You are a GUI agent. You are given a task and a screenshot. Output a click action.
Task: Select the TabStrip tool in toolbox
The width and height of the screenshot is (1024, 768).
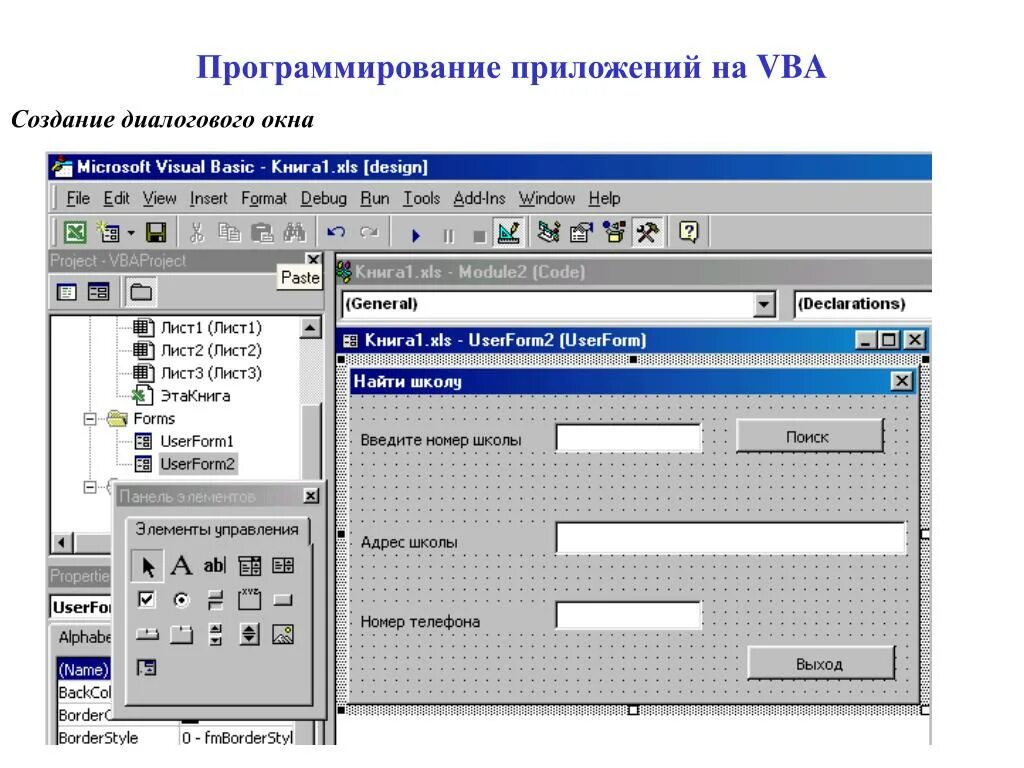pyautogui.click(x=147, y=633)
